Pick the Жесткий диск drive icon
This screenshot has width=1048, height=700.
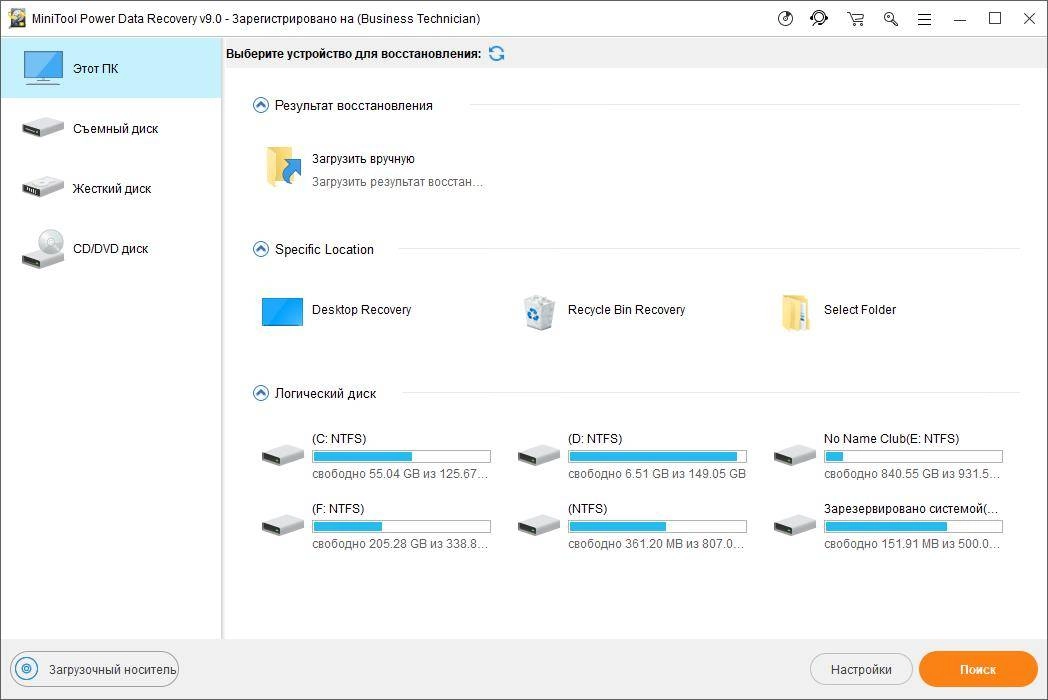(43, 187)
